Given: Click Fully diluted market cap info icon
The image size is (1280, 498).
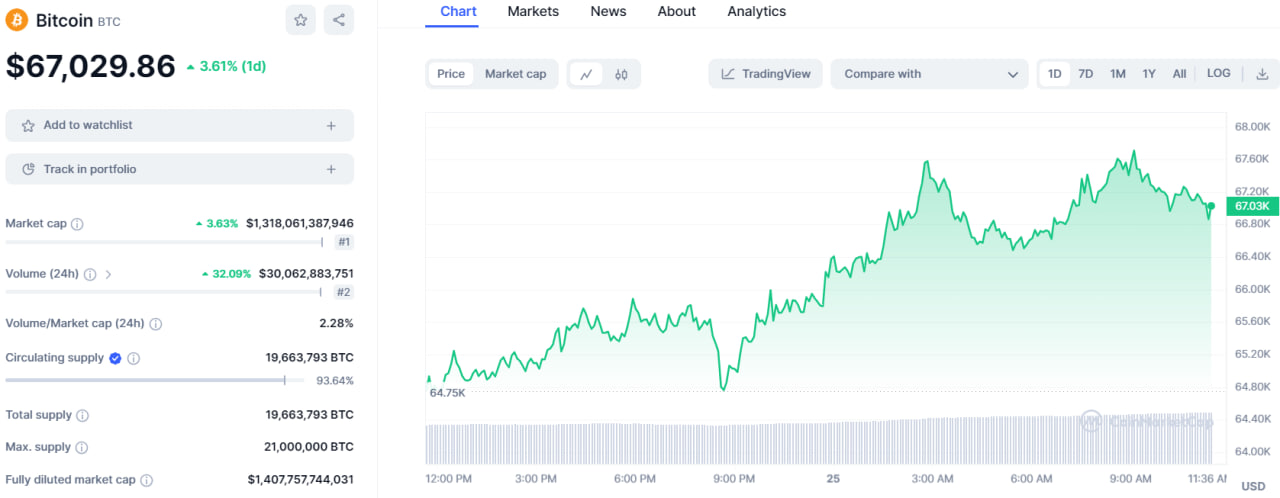Looking at the screenshot, I should [x=146, y=480].
